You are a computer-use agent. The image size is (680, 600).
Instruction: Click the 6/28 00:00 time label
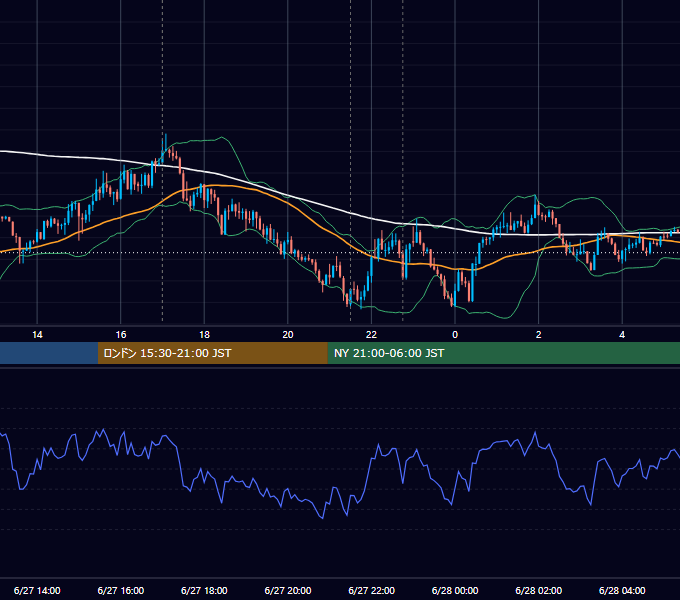click(x=455, y=590)
